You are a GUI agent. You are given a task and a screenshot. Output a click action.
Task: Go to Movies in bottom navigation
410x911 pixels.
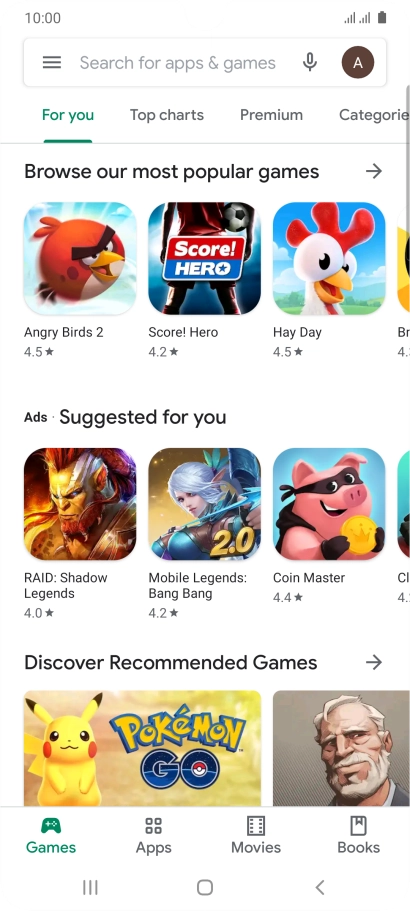[256, 835]
